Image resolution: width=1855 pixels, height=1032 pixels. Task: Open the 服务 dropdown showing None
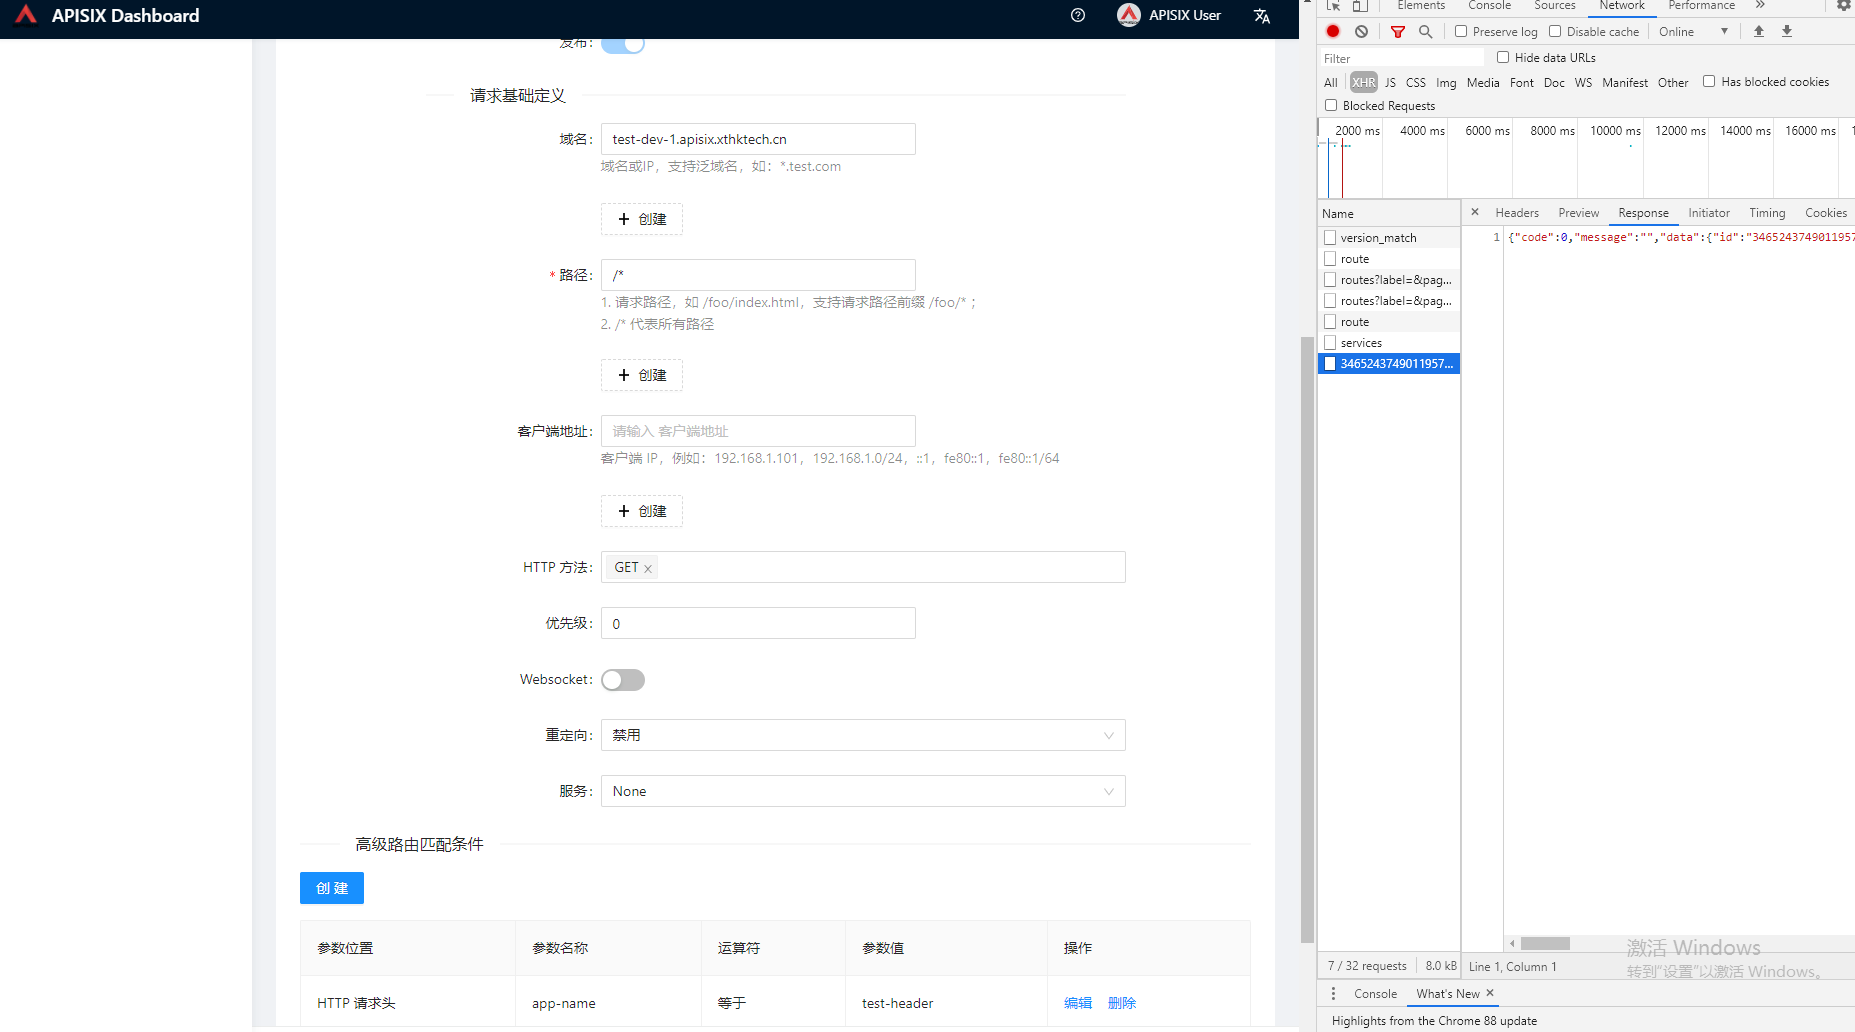pos(863,791)
